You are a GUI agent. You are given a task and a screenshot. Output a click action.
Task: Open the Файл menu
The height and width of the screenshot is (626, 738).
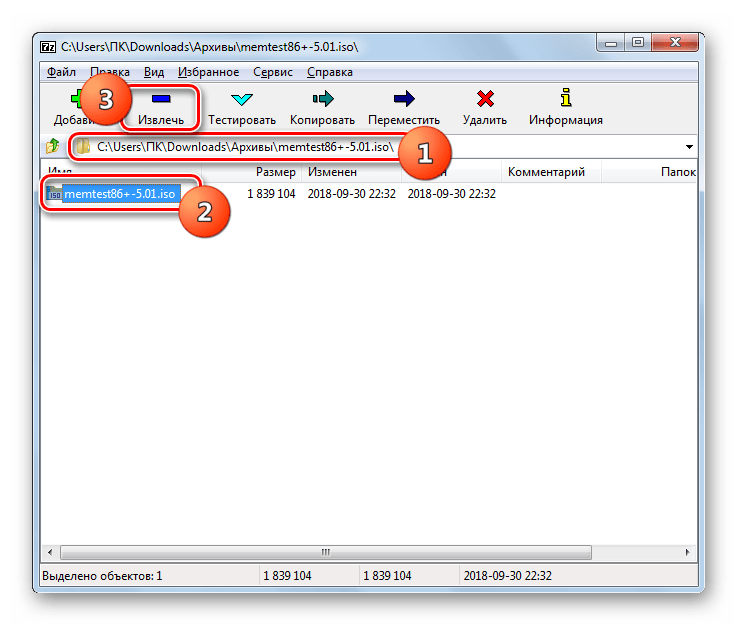click(x=61, y=72)
